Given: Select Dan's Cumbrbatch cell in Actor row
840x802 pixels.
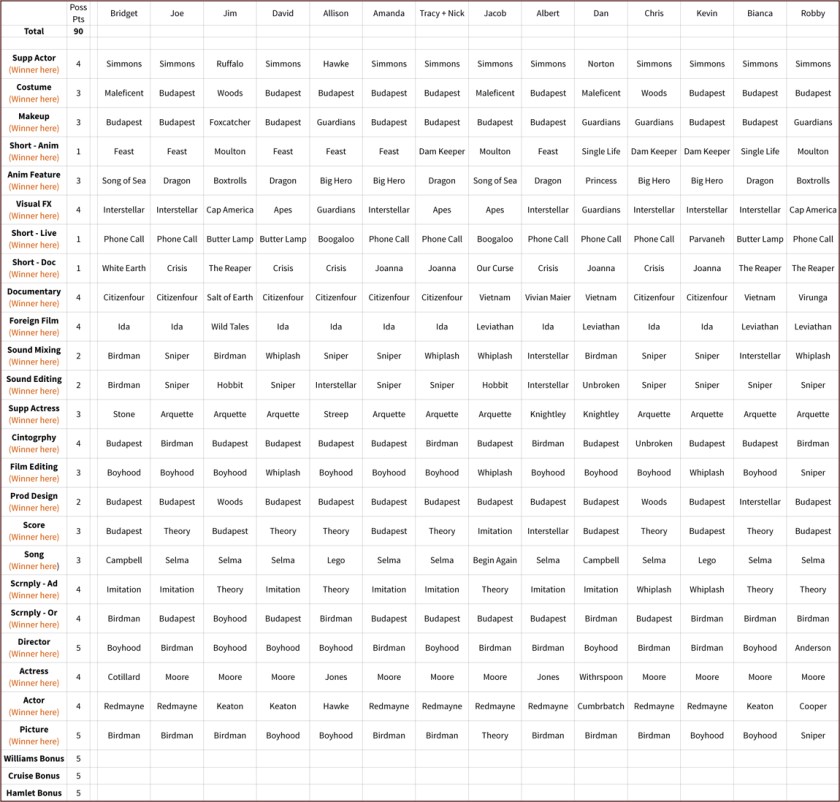Looking at the screenshot, I should click(601, 707).
